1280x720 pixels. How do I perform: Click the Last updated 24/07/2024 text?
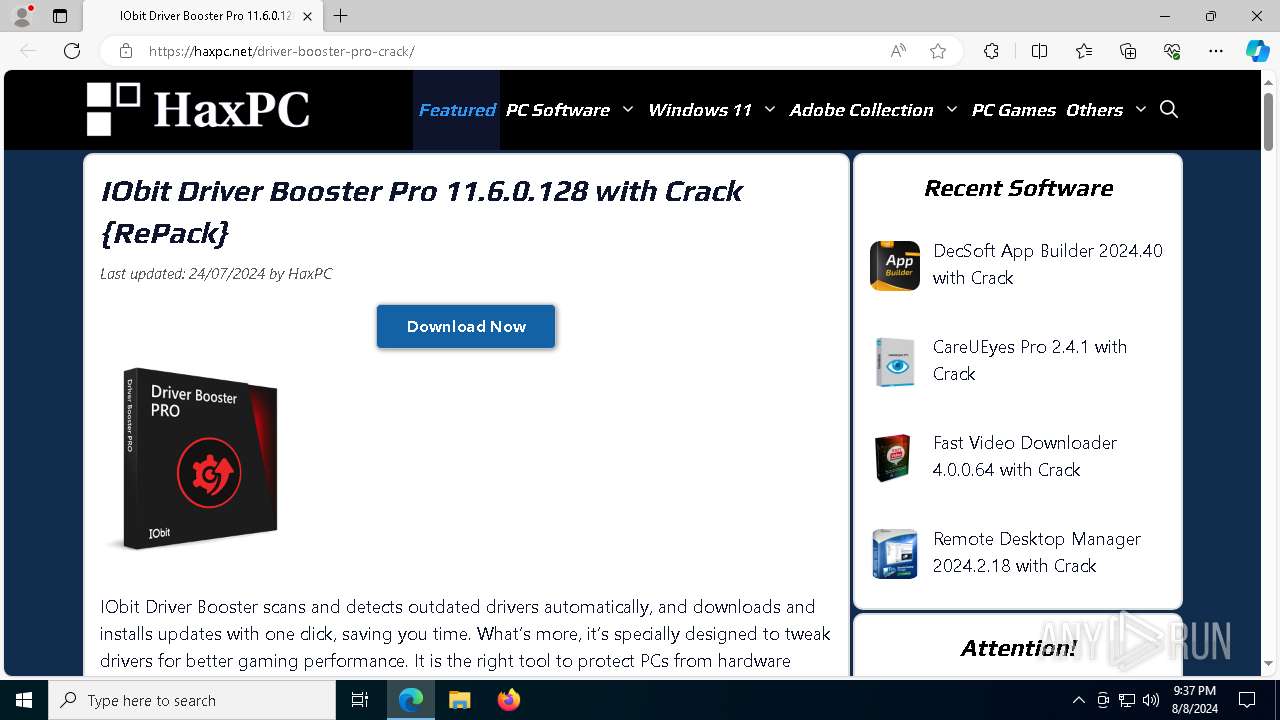[216, 273]
